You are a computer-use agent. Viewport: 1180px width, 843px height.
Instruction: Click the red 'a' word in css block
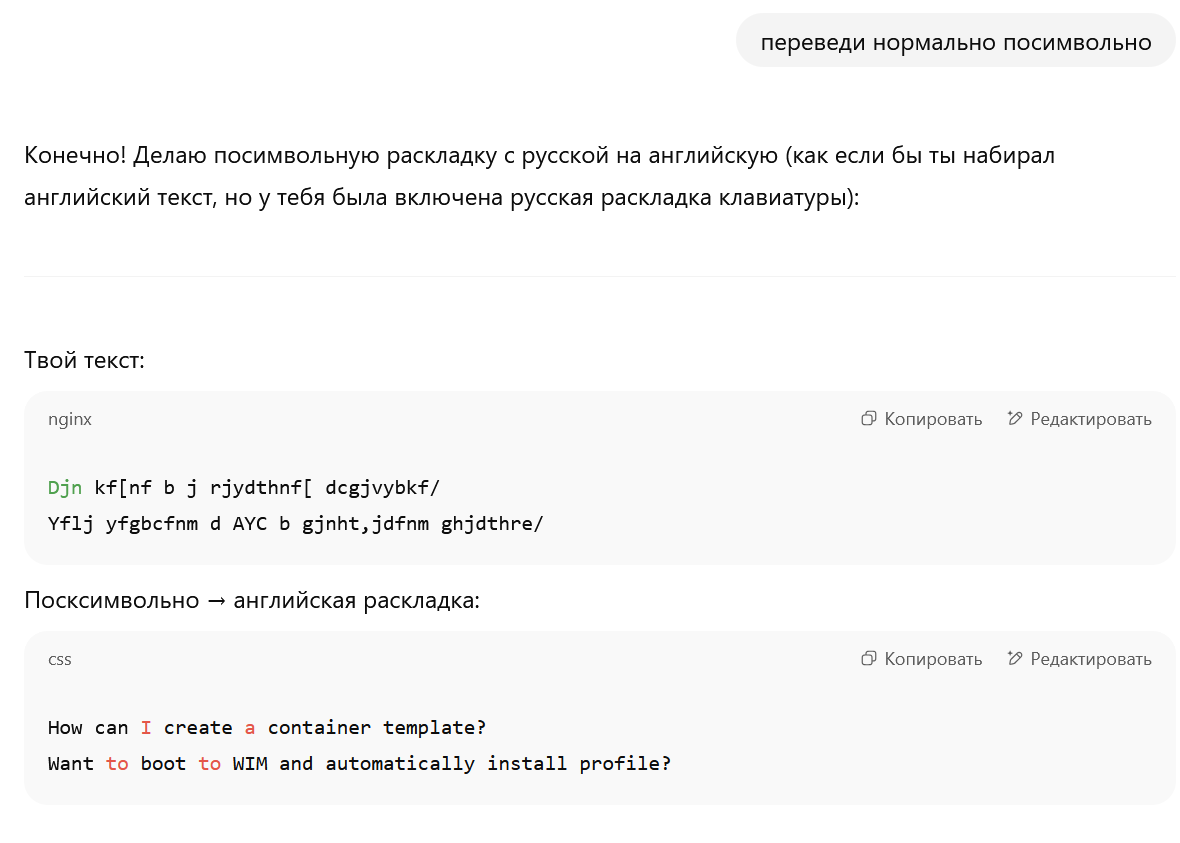coord(250,728)
